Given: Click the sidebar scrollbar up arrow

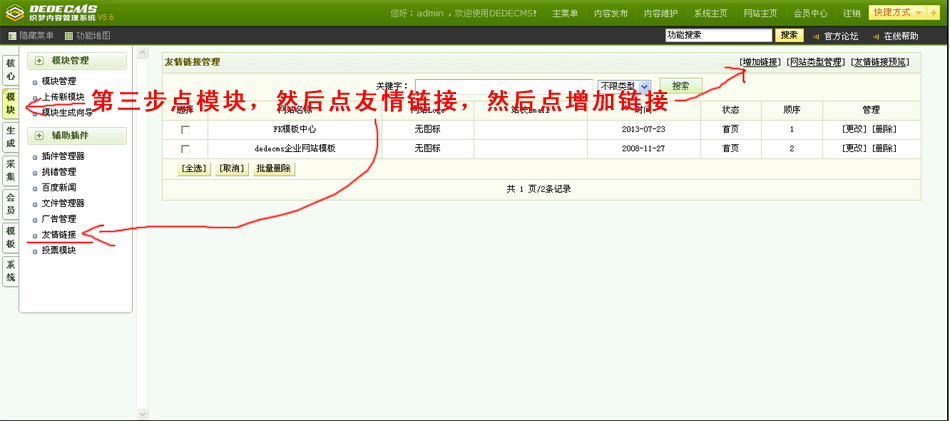Looking at the screenshot, I should [x=141, y=53].
